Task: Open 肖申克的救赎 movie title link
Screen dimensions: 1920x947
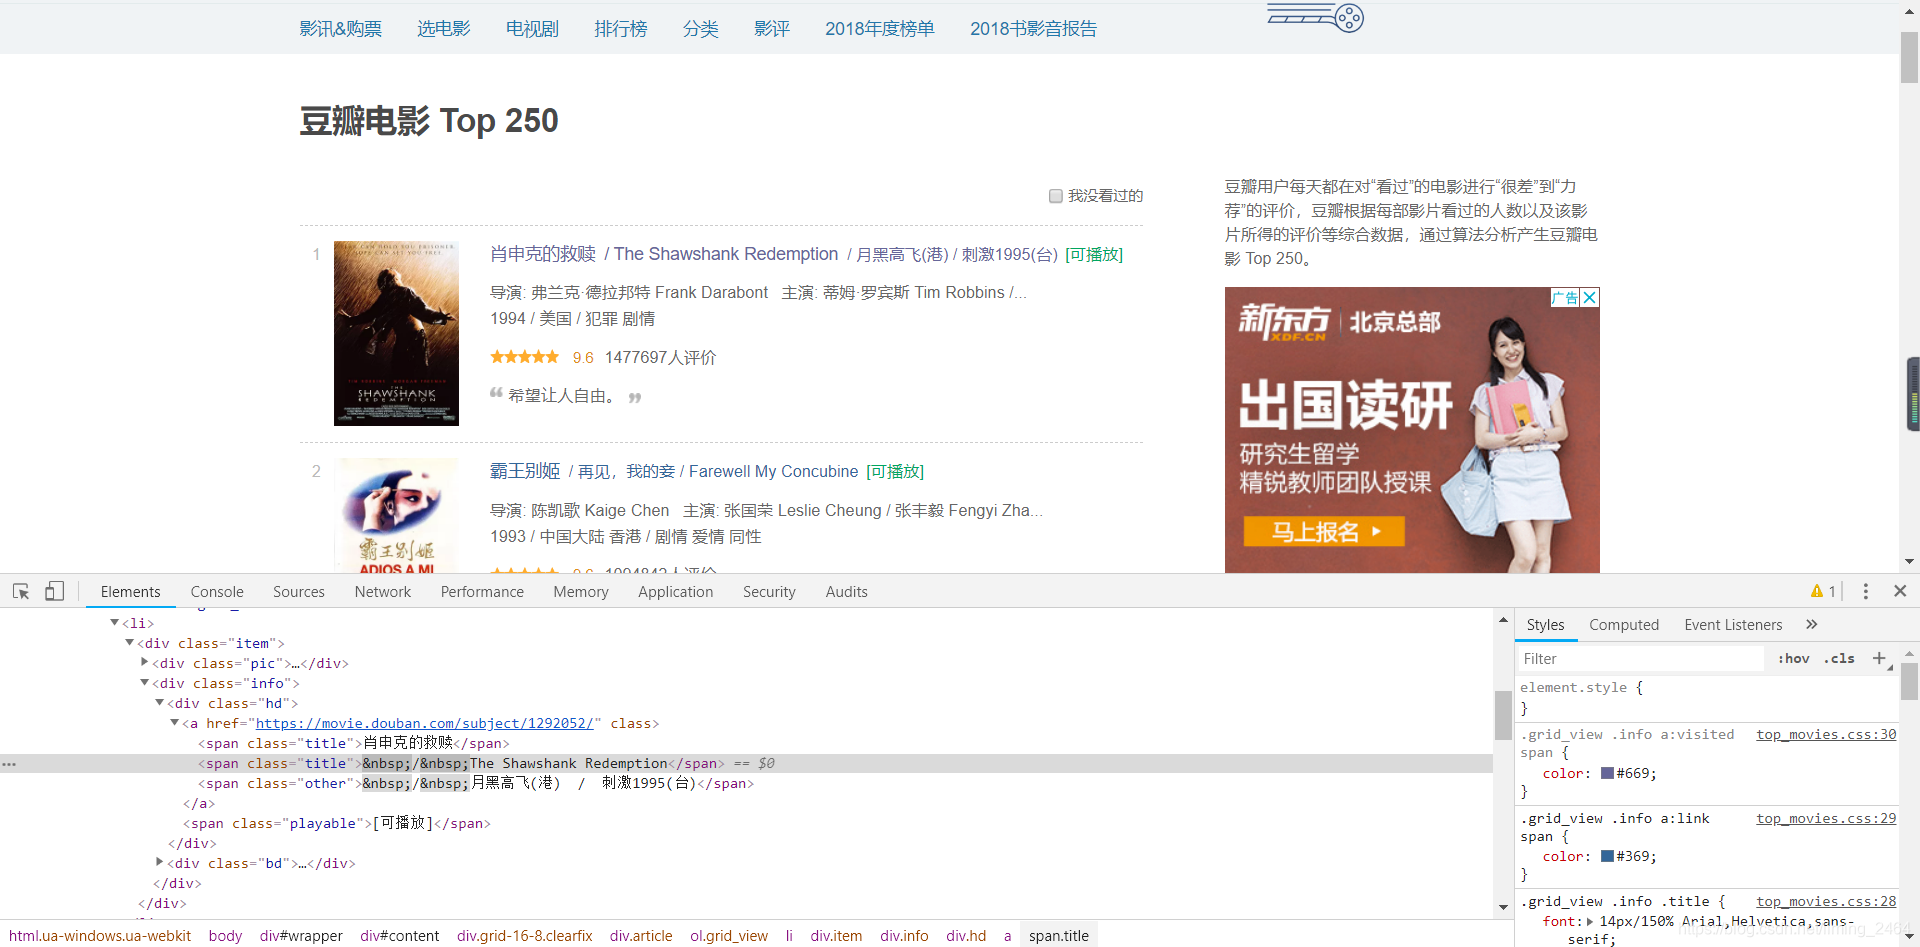Action: point(543,254)
